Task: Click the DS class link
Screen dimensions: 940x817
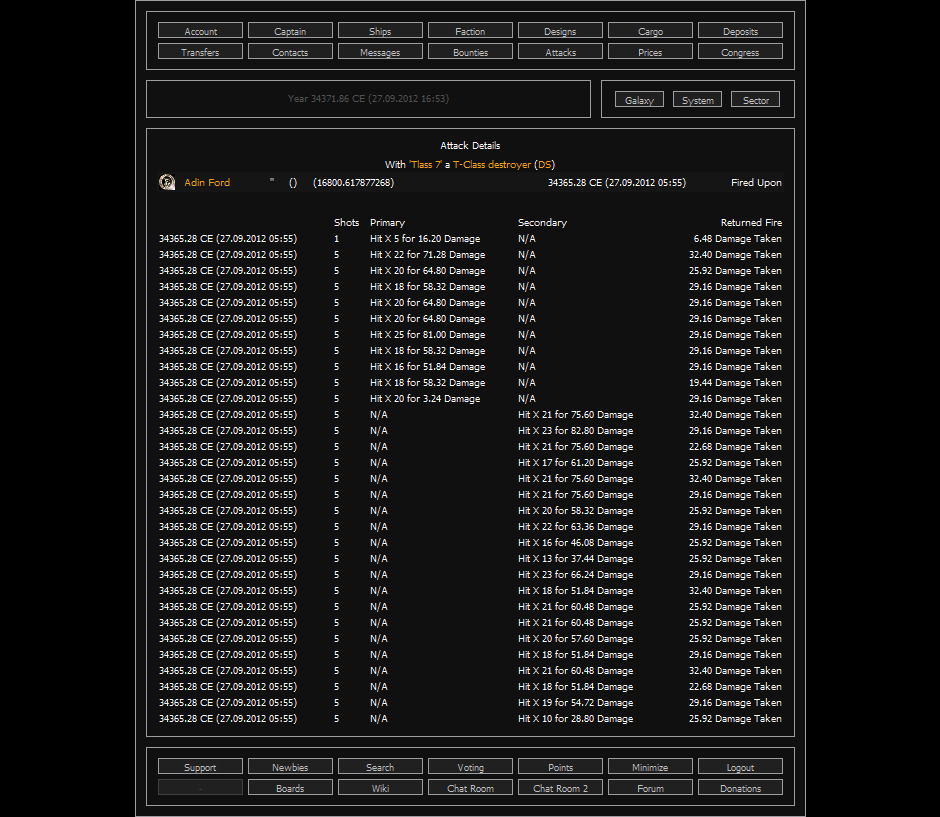Action: click(544, 164)
